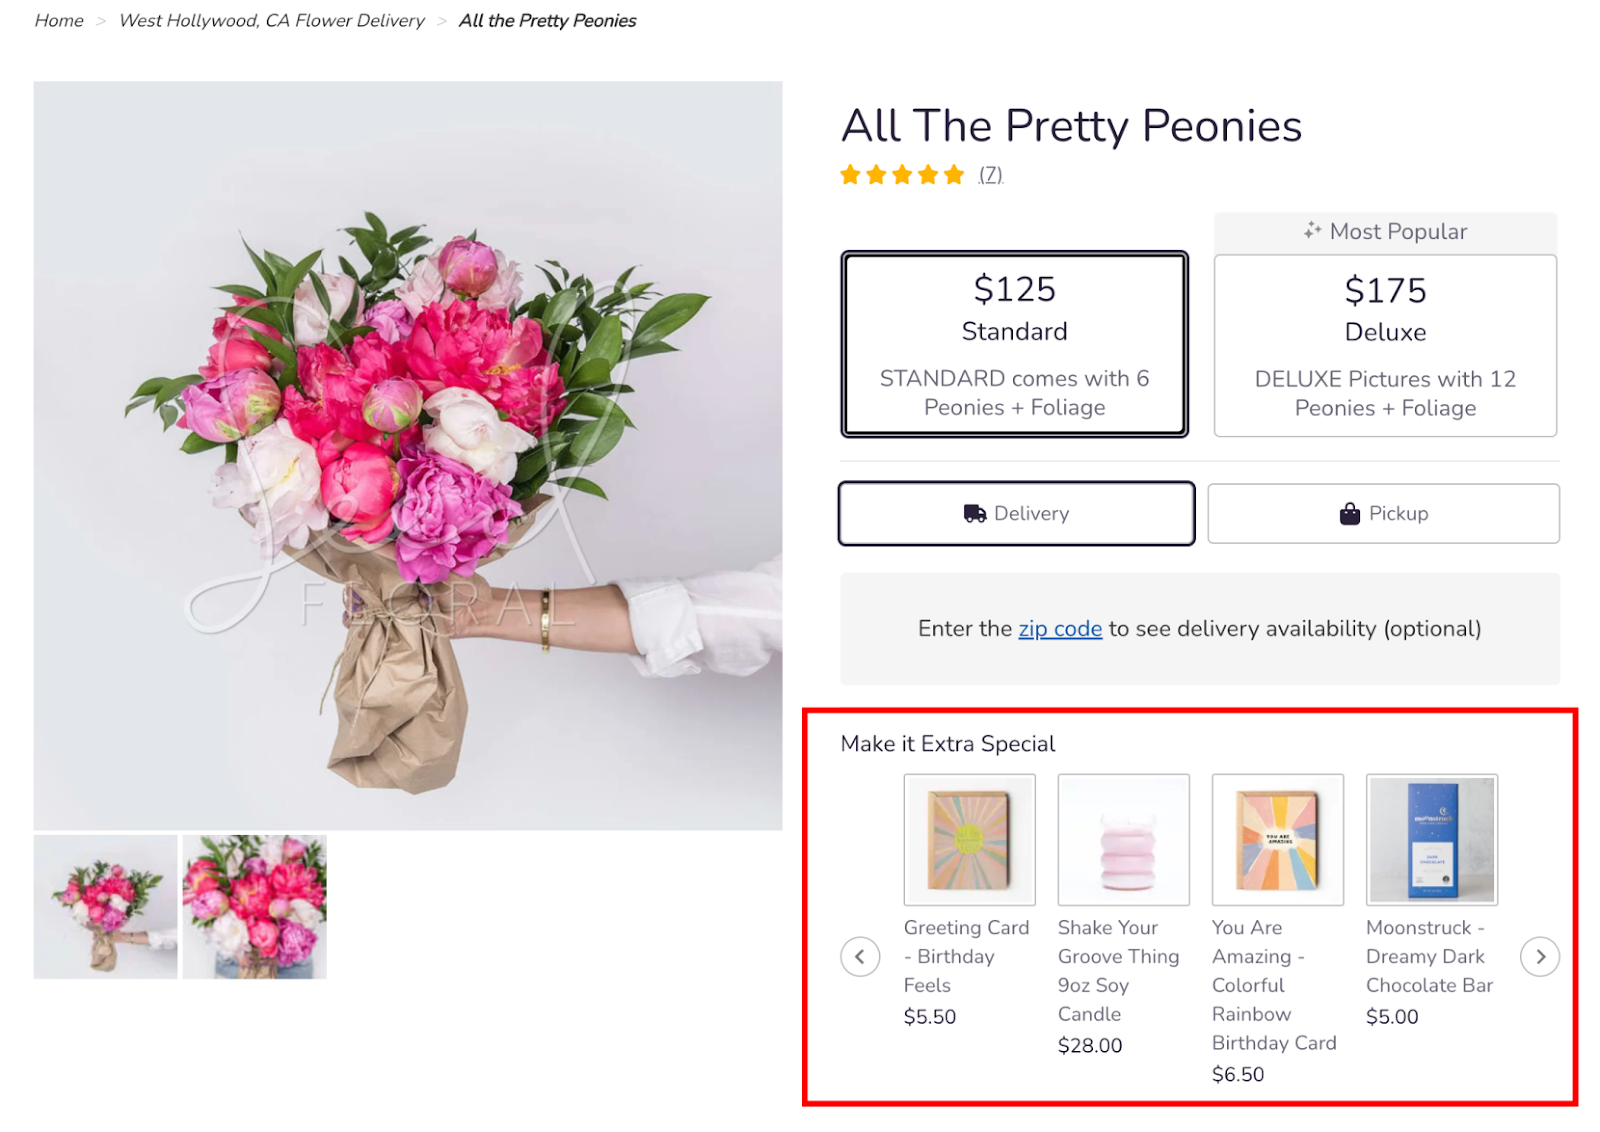Open West Hollywood, CA Flower Delivery breadcrumb

click(x=272, y=21)
